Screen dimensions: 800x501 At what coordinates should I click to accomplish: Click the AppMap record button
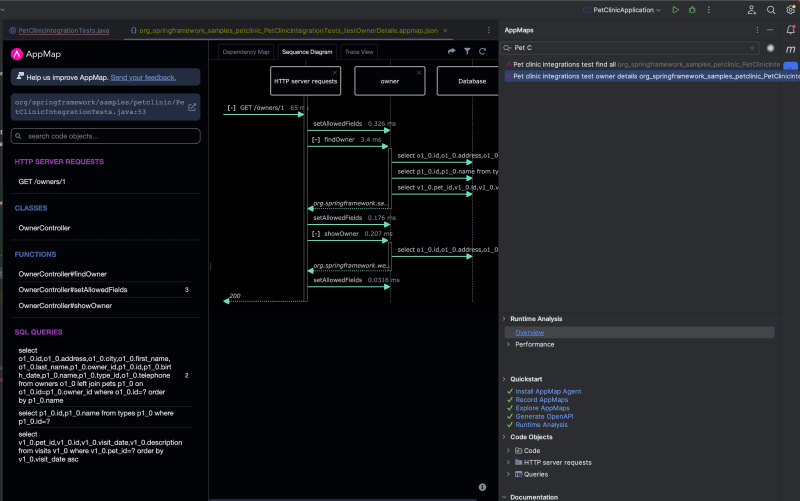tap(770, 48)
